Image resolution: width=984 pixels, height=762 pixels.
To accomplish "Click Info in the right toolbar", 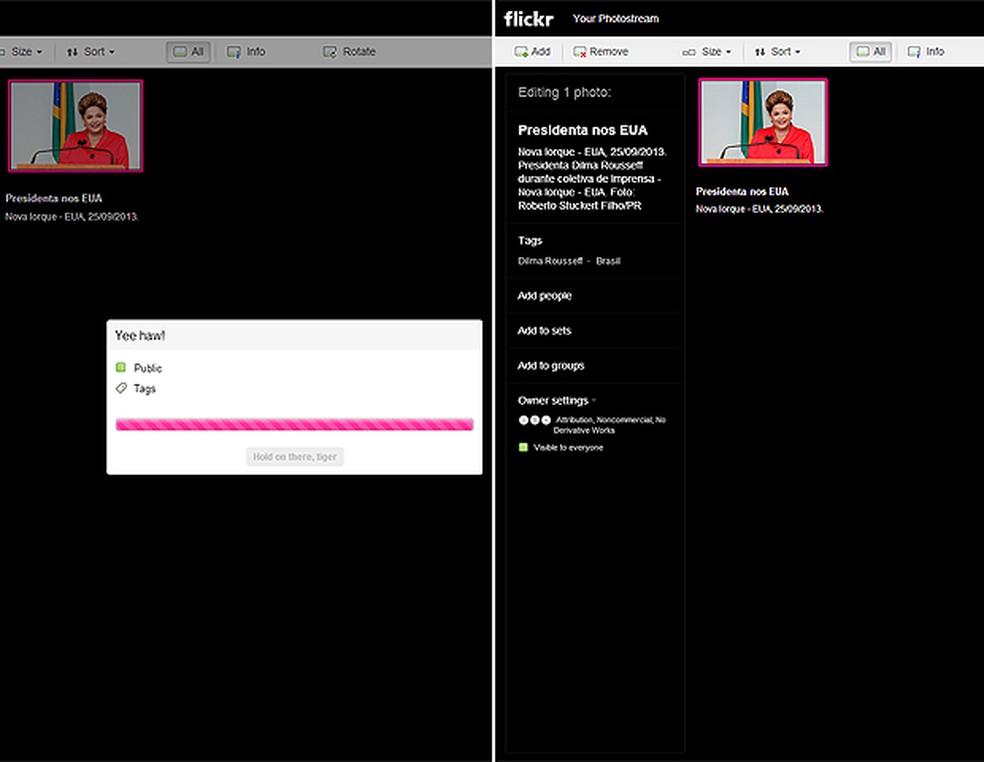I will (926, 51).
